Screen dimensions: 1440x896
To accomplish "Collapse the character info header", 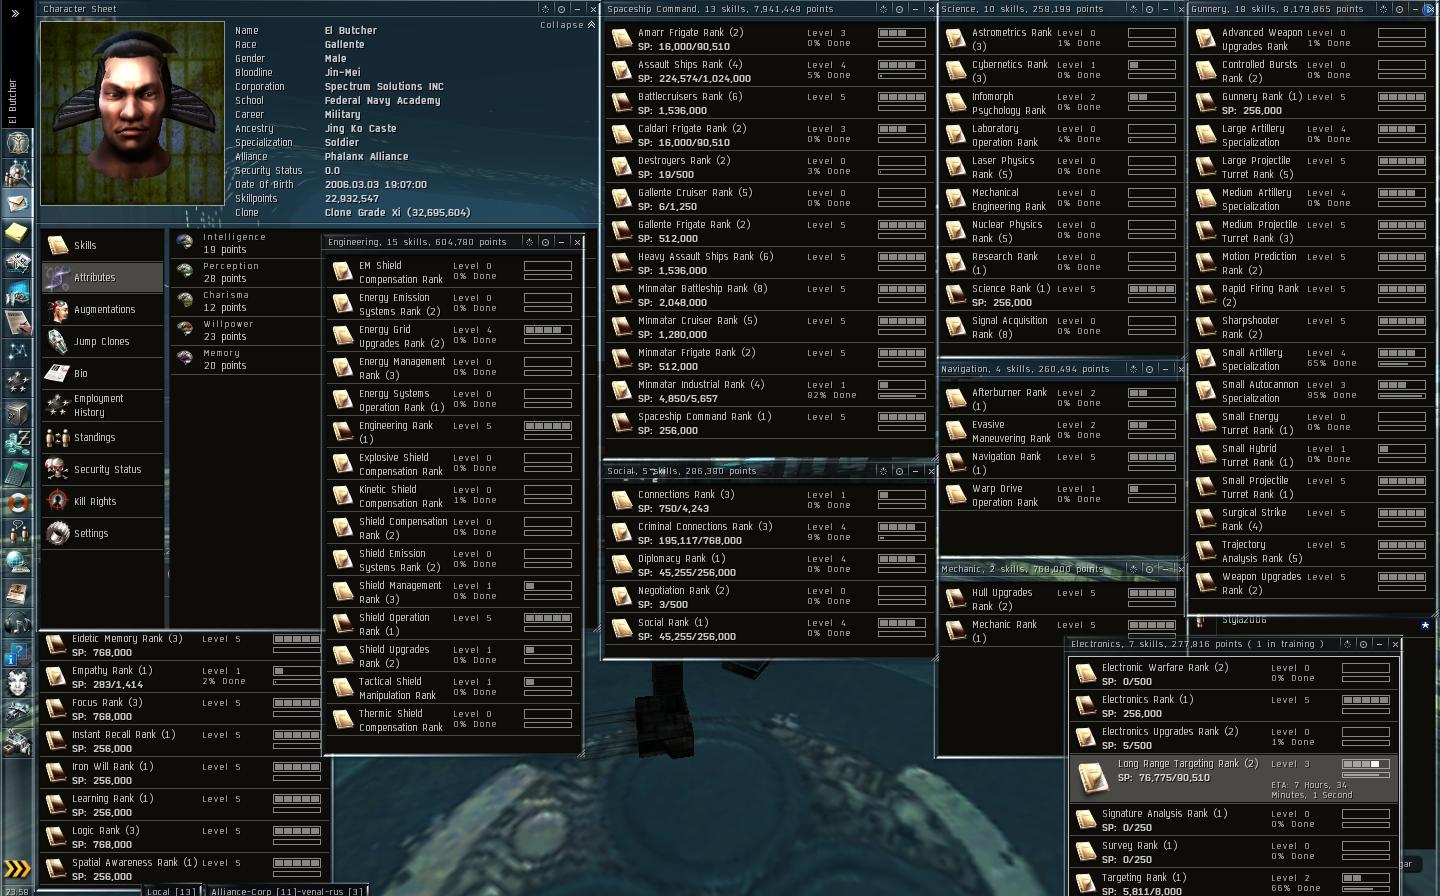I will pyautogui.click(x=566, y=25).
